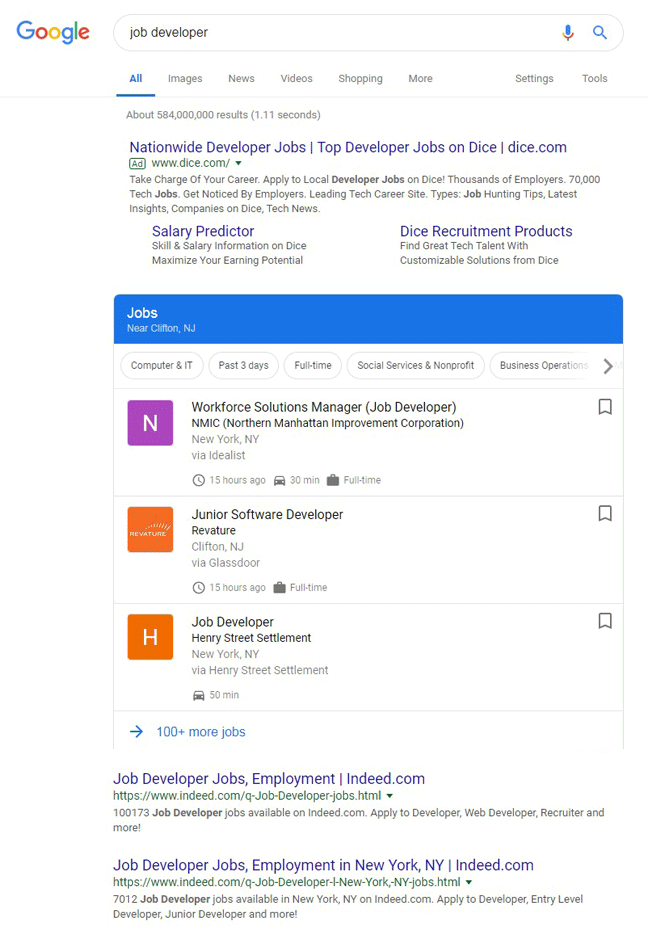The width and height of the screenshot is (648, 936).
Task: Click the Ad badge label
Action: [x=137, y=164]
